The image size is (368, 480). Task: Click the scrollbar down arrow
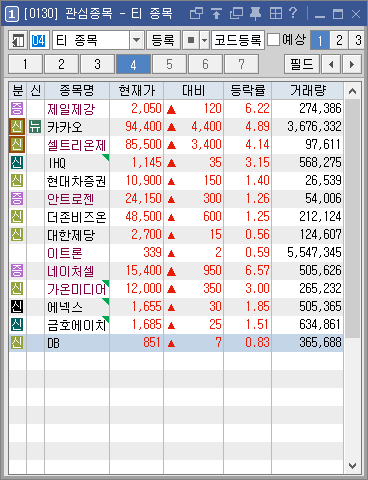point(352,465)
